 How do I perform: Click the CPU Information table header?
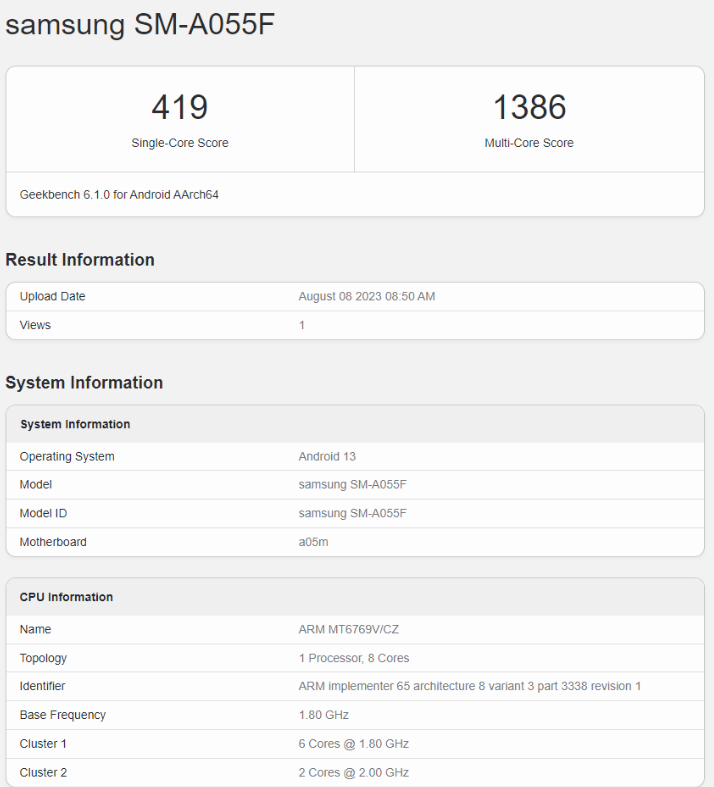66,597
